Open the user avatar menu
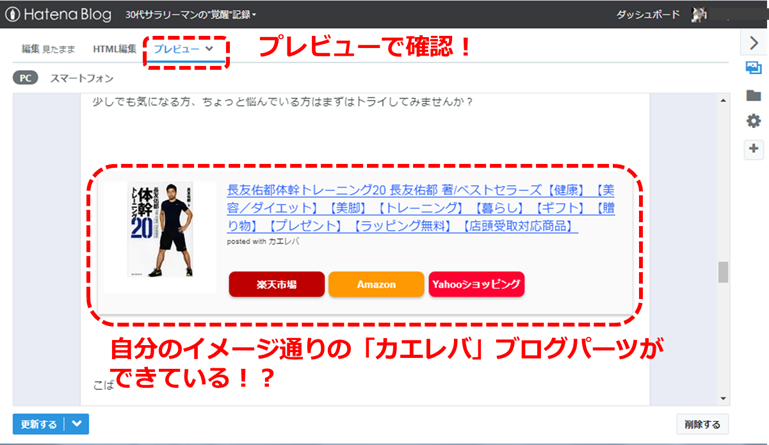Viewport: 769px width, 445px height. tap(699, 15)
